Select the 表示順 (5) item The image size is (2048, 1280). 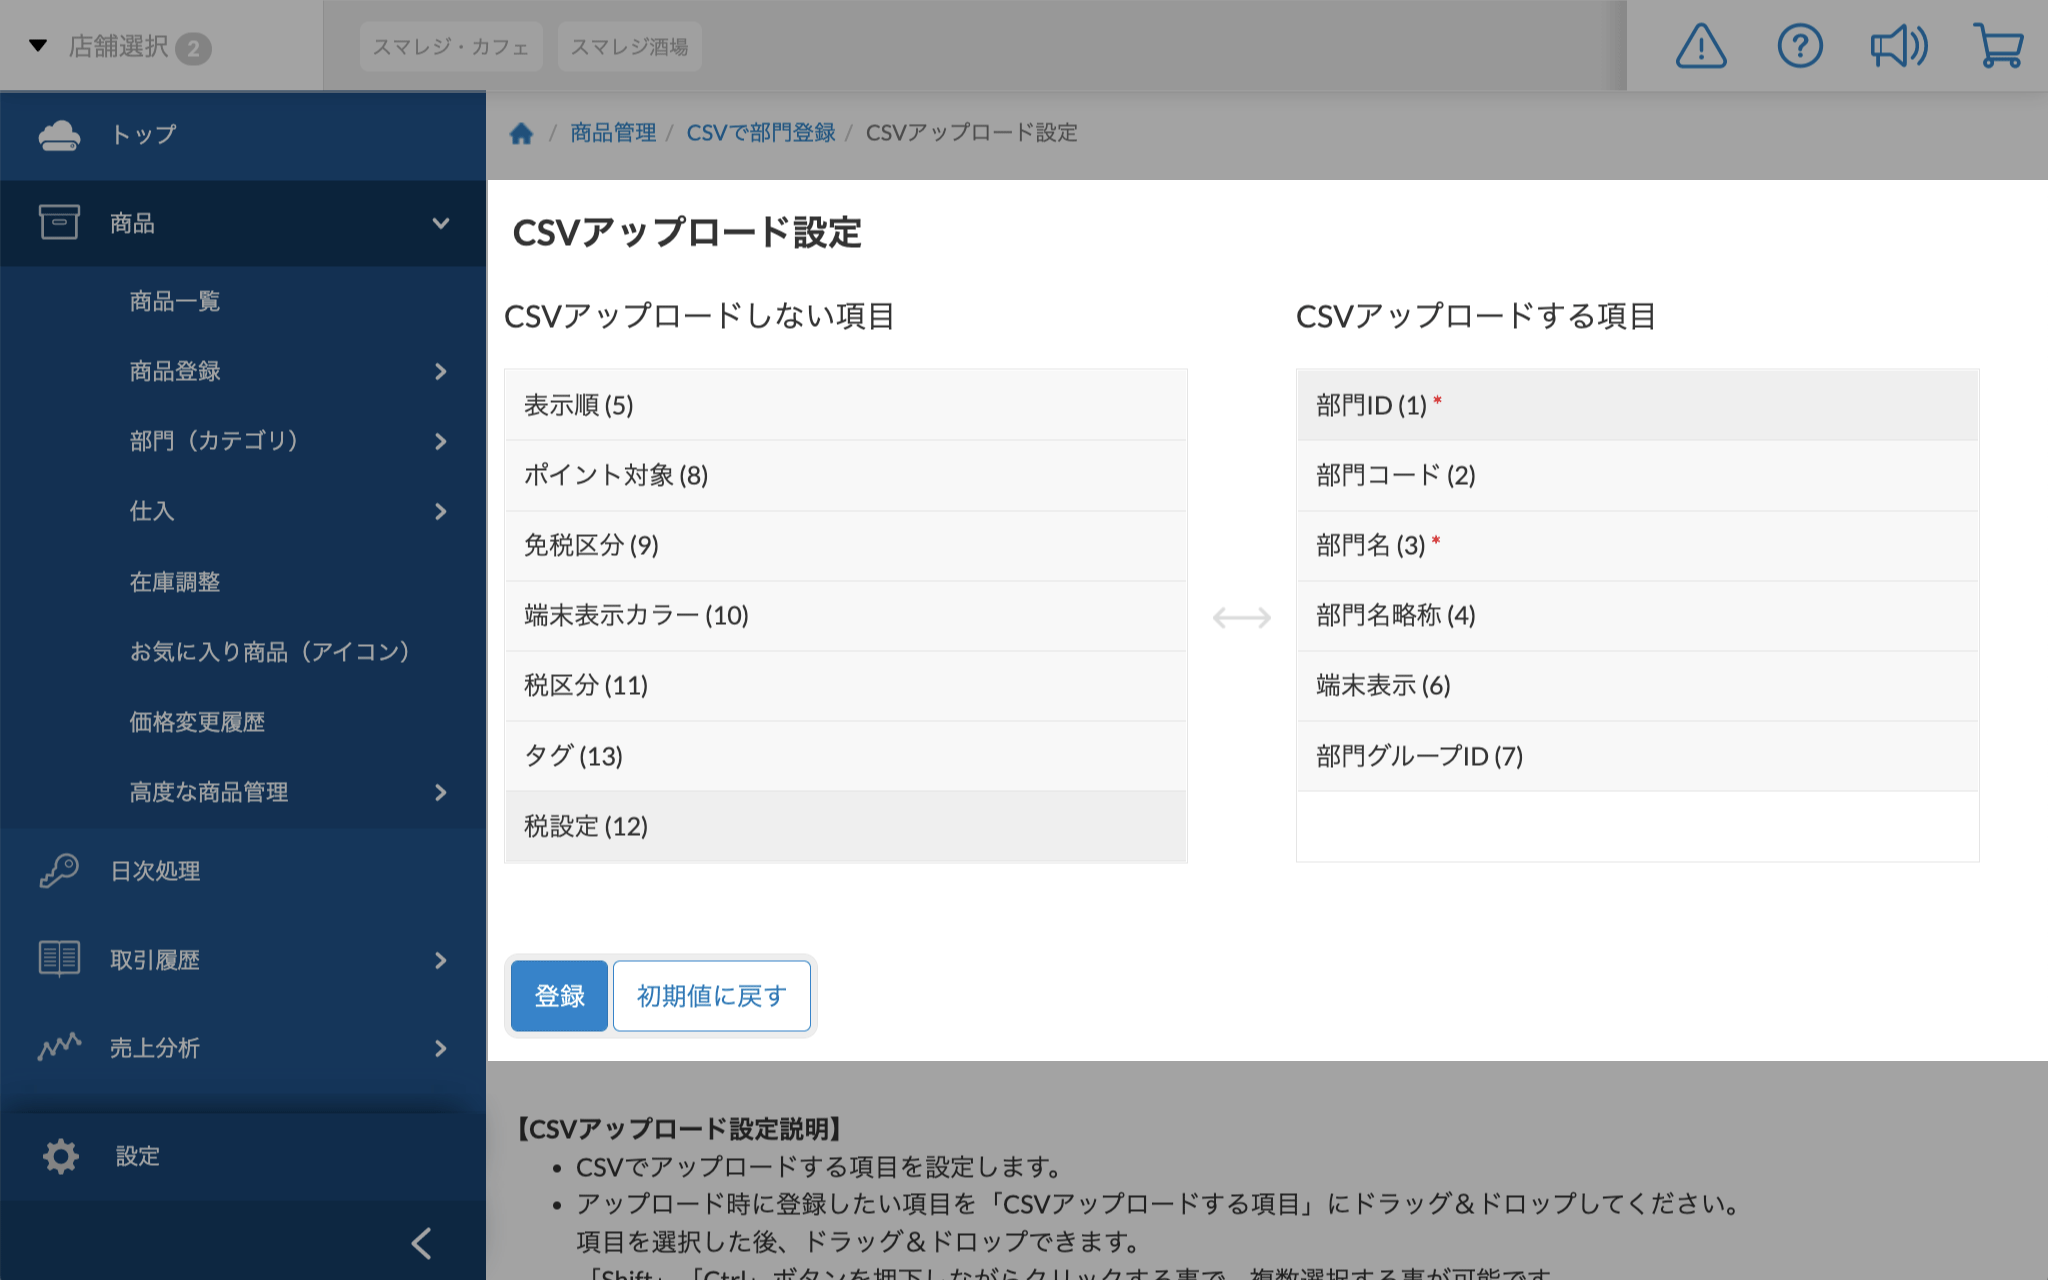point(846,405)
